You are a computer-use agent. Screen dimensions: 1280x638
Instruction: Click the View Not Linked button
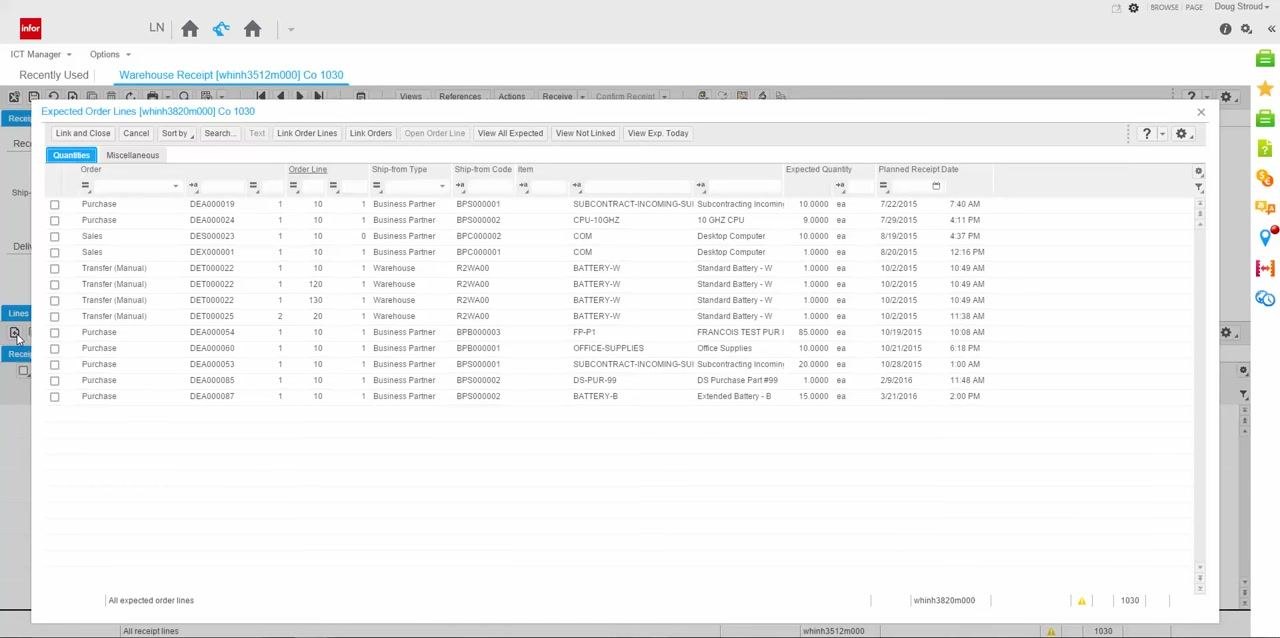coord(585,133)
